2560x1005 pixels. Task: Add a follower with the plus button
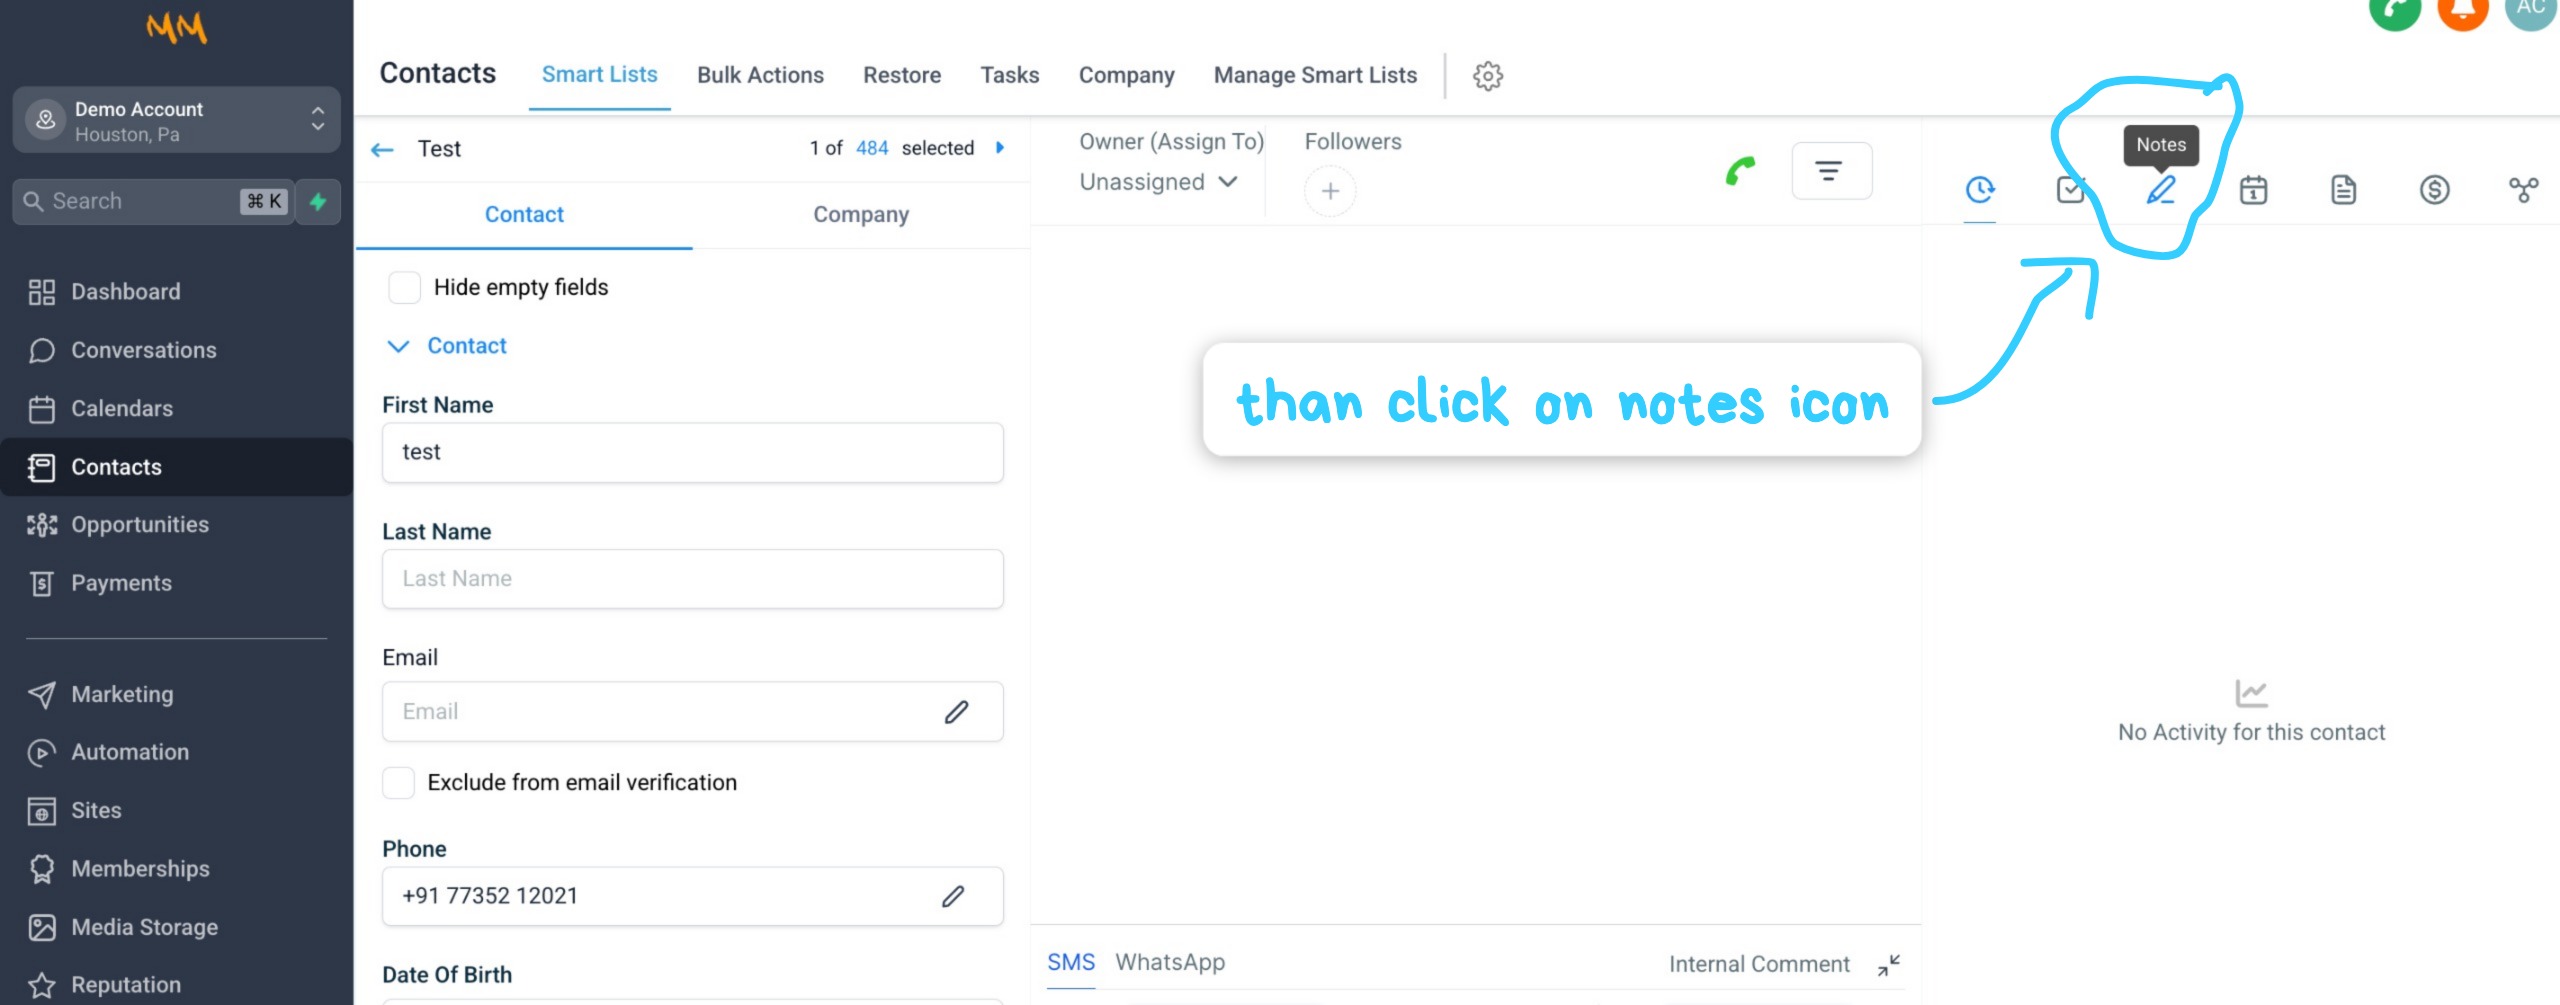point(1330,190)
